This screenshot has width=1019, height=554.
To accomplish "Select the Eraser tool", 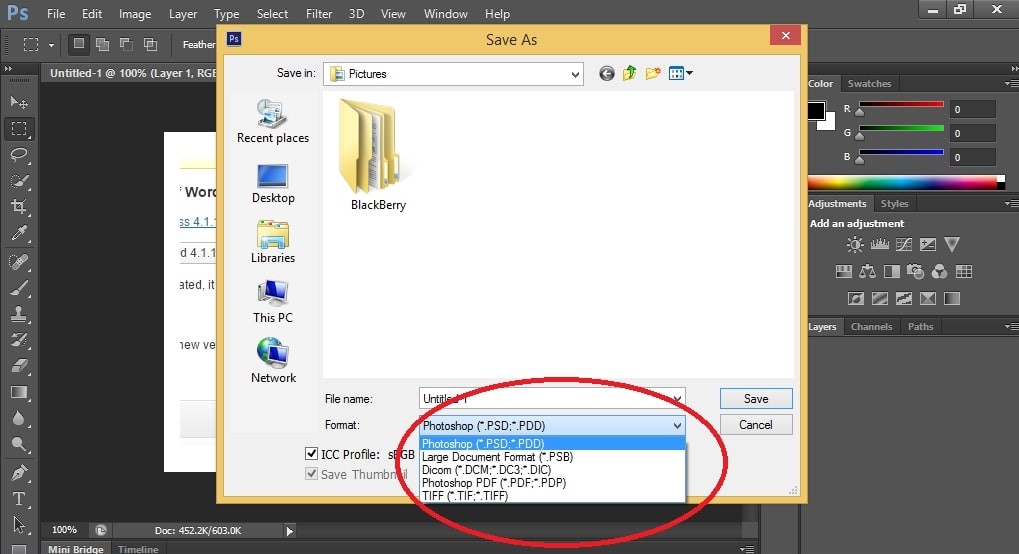I will point(19,366).
